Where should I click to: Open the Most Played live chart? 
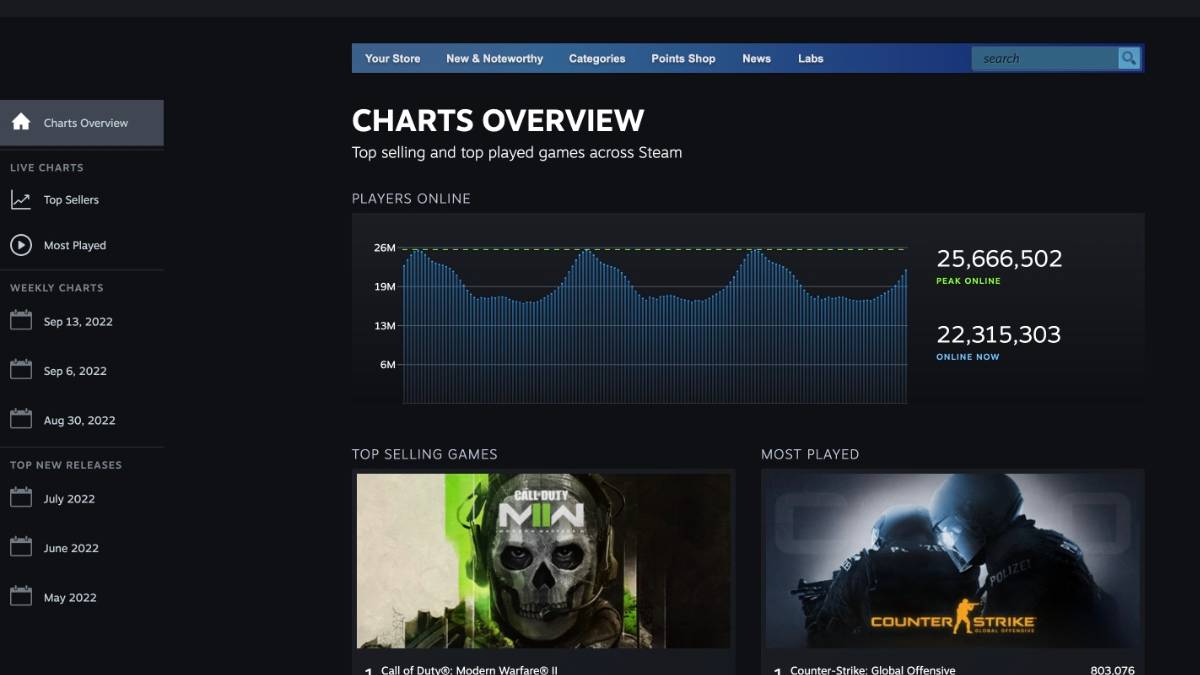(x=75, y=245)
